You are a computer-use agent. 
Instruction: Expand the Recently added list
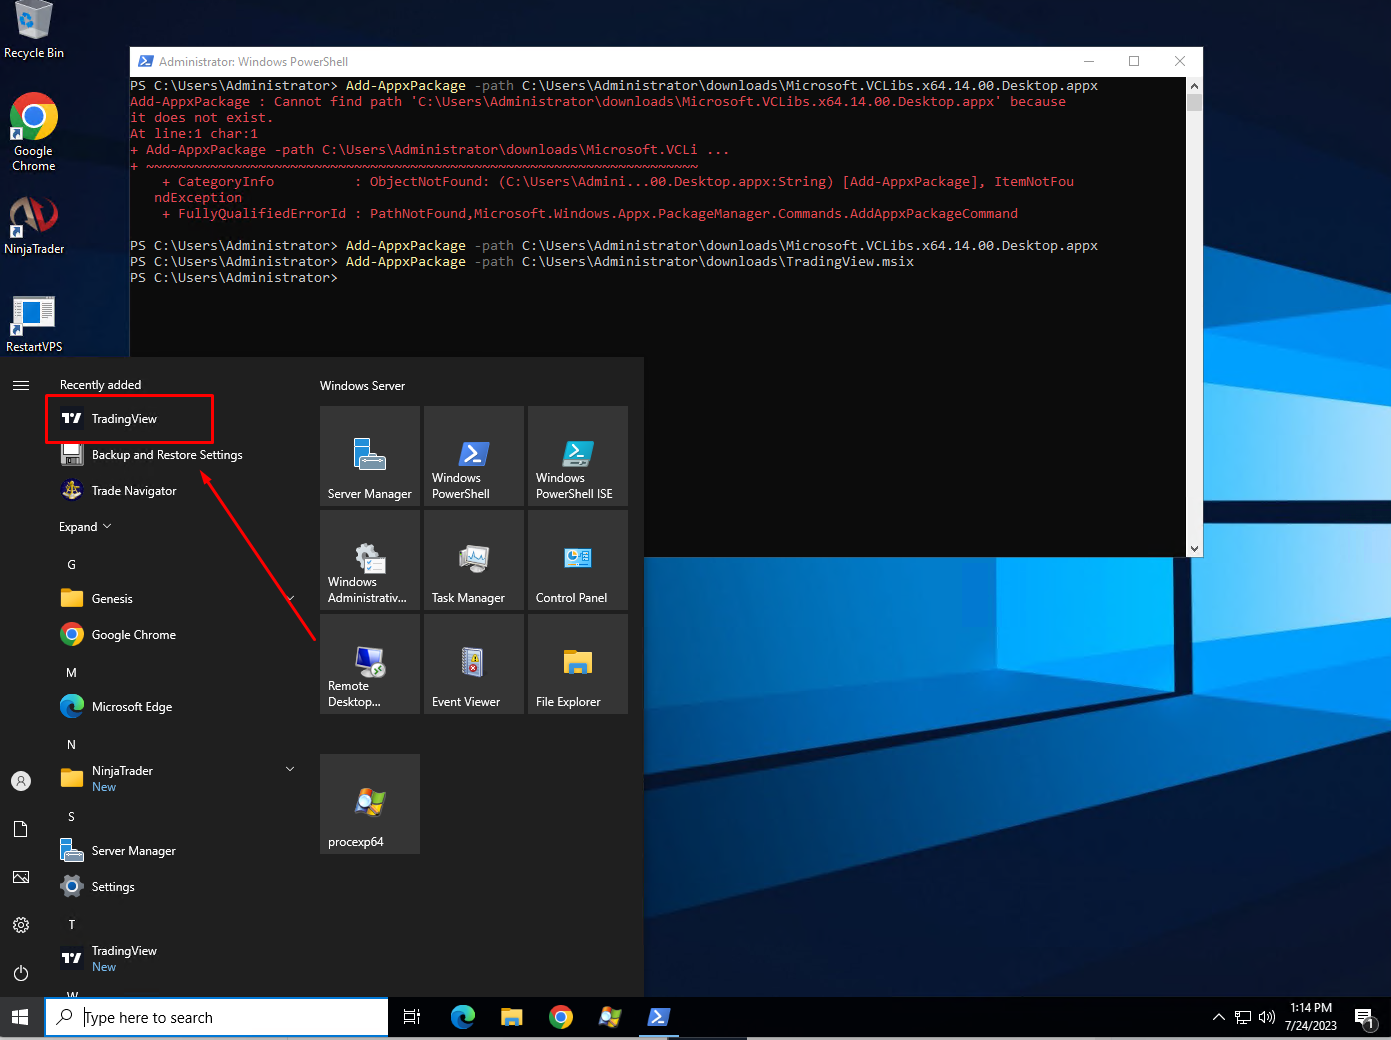click(85, 527)
